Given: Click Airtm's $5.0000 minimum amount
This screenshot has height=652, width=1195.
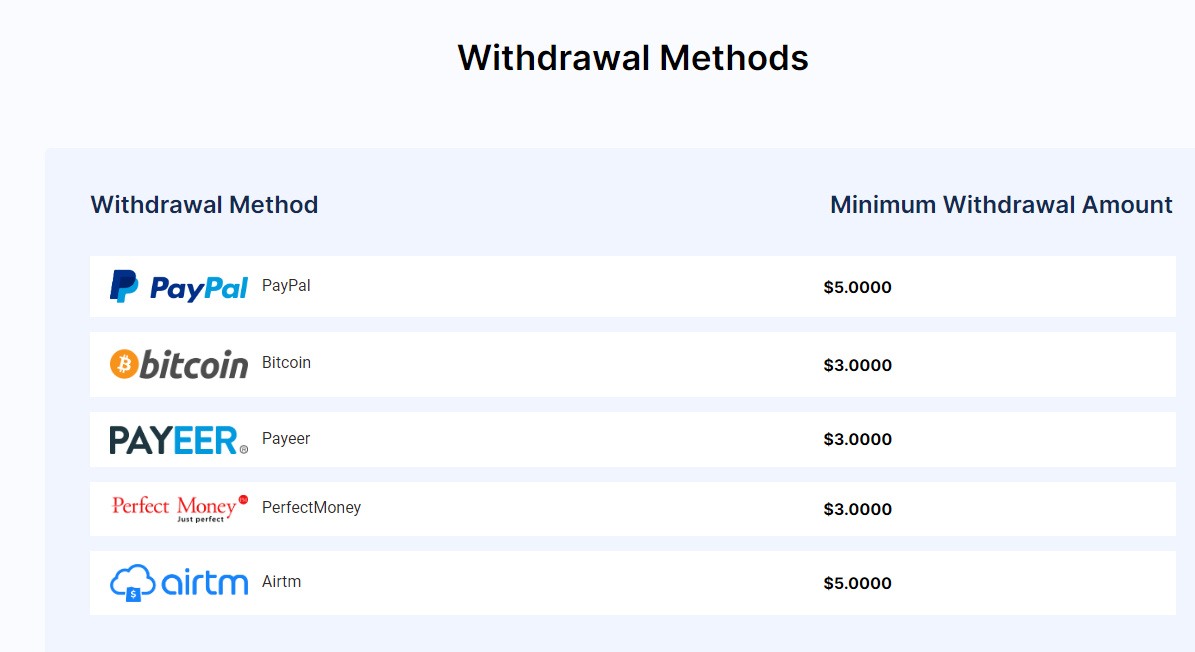Looking at the screenshot, I should (x=857, y=583).
